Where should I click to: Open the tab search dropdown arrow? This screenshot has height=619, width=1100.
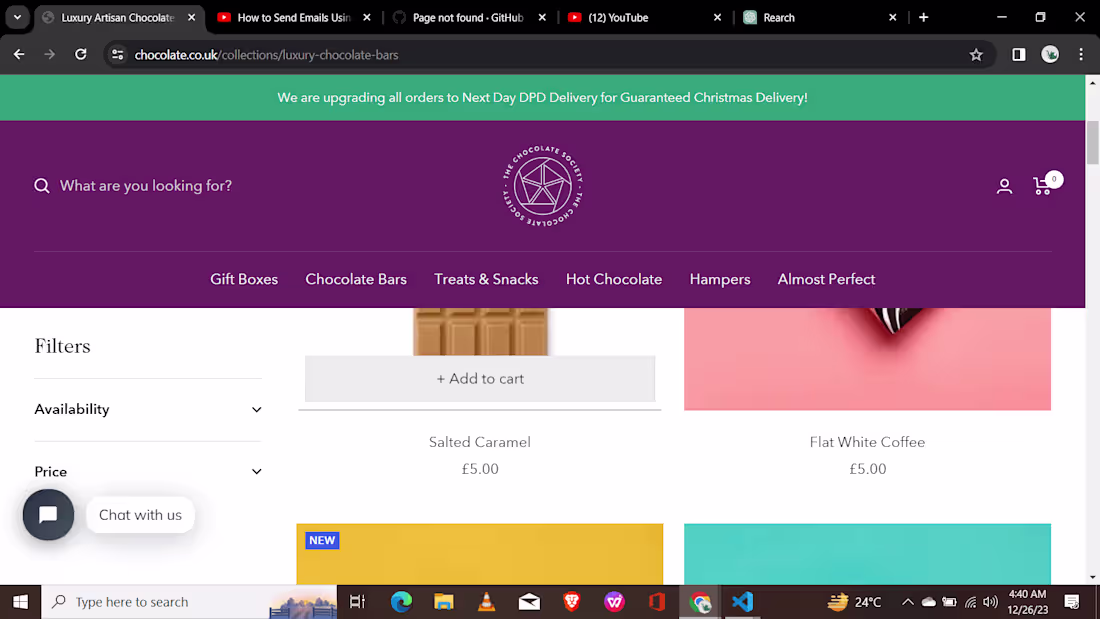(x=16, y=17)
